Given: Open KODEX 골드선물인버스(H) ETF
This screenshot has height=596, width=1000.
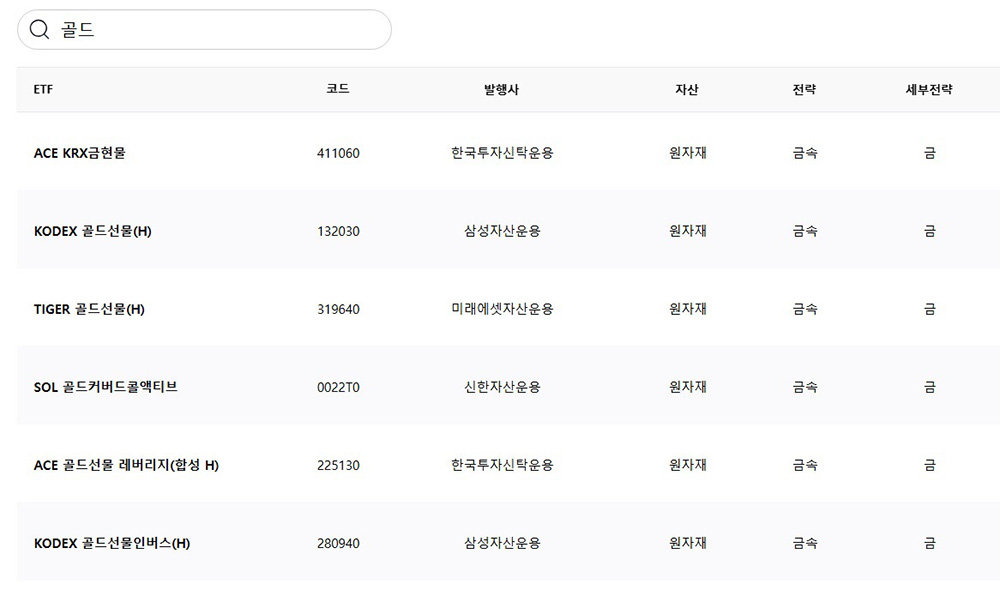Looking at the screenshot, I should 112,543.
